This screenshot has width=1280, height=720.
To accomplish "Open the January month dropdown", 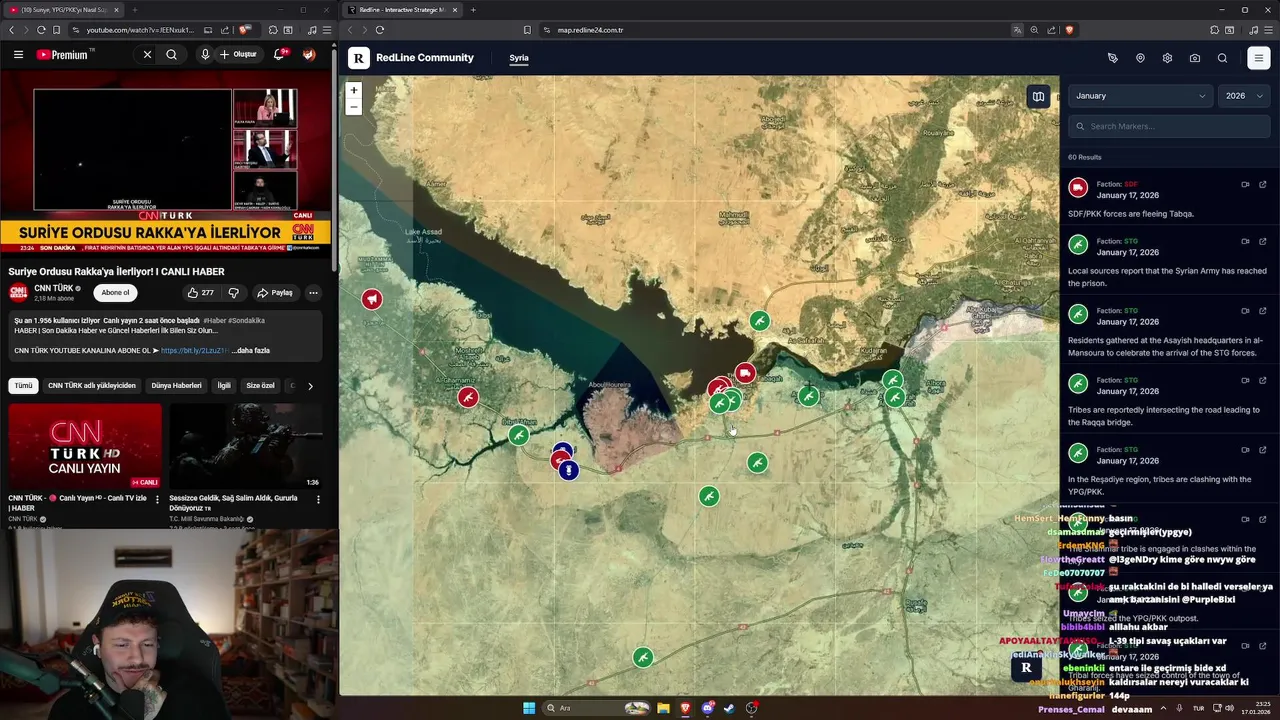I will click(x=1140, y=96).
